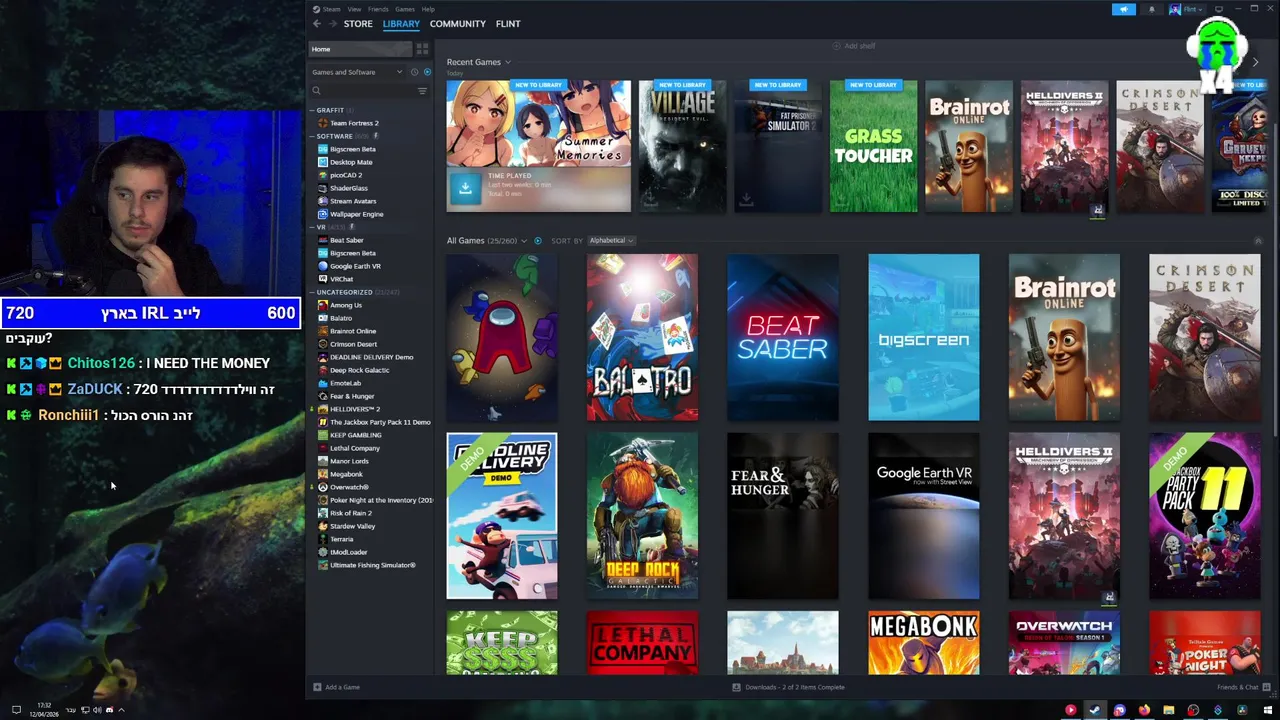Select Team Fortress 2 in the sidebar
Screen dimensions: 1280x720
(354, 123)
